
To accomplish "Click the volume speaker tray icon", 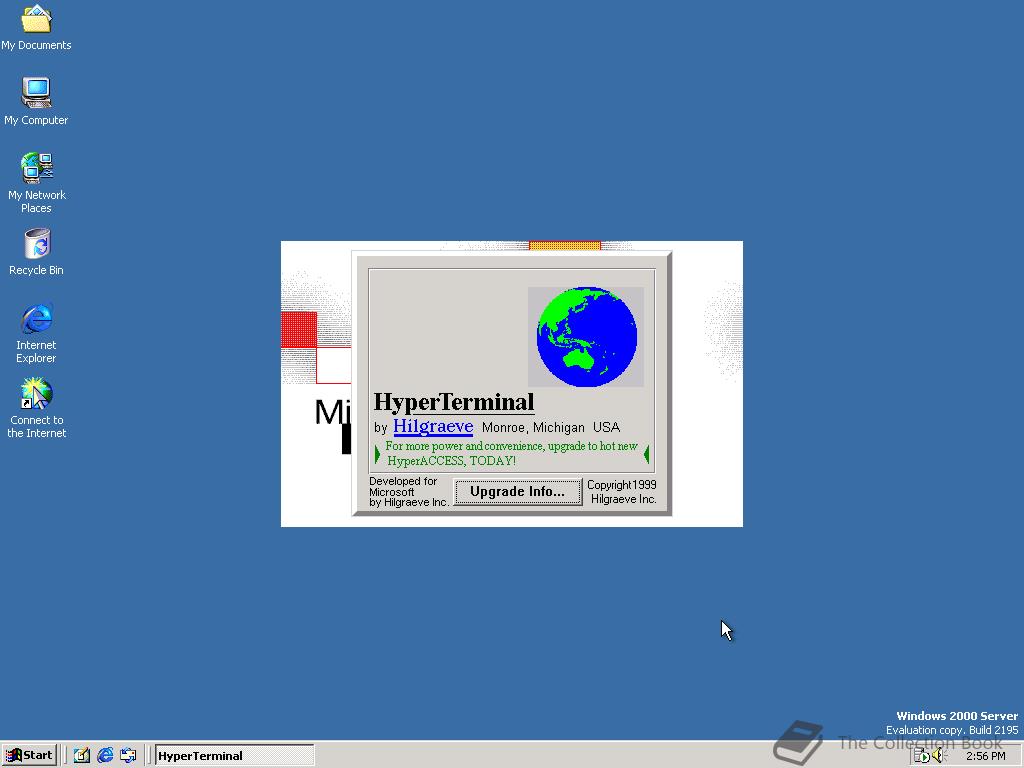I will click(x=938, y=756).
